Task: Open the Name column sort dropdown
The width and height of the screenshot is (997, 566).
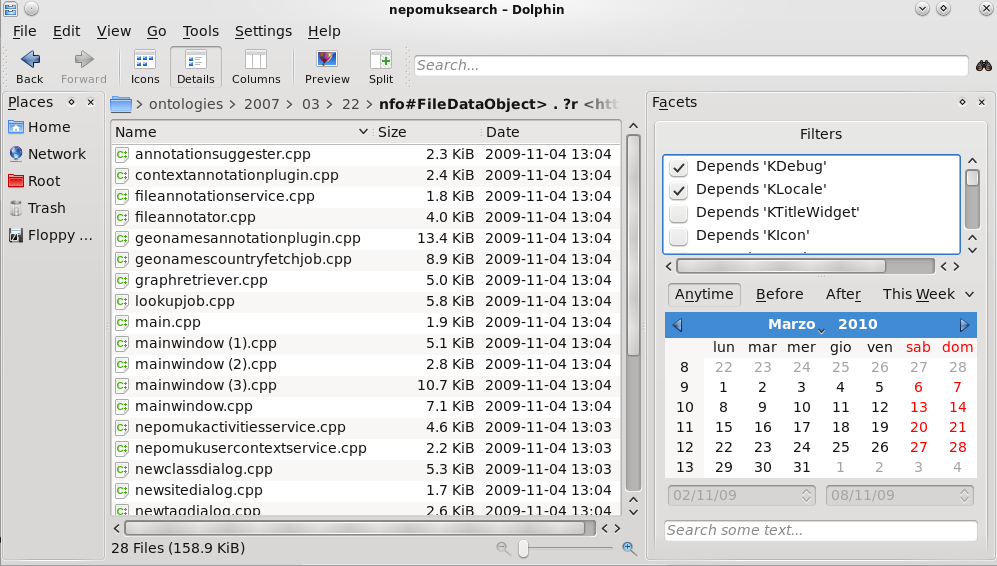Action: (362, 132)
